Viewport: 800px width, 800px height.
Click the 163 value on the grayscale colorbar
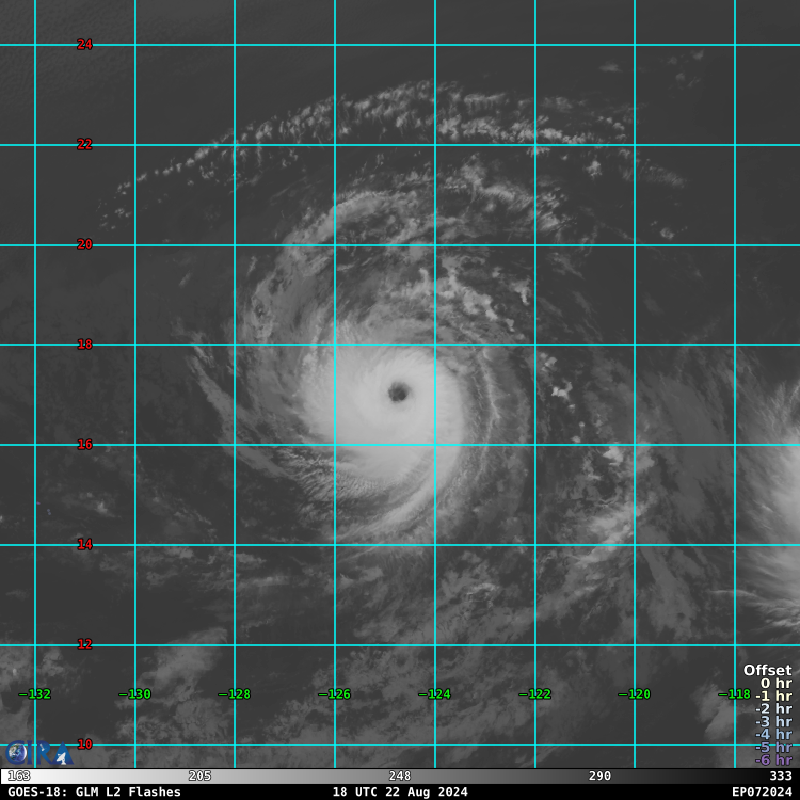(x=19, y=776)
